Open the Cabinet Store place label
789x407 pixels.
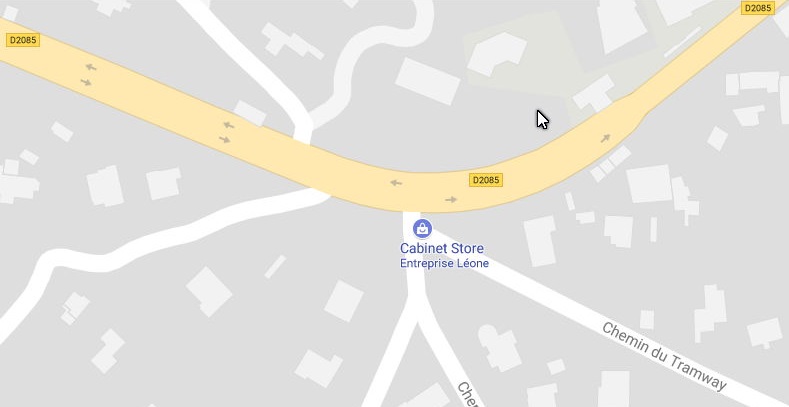click(x=441, y=248)
